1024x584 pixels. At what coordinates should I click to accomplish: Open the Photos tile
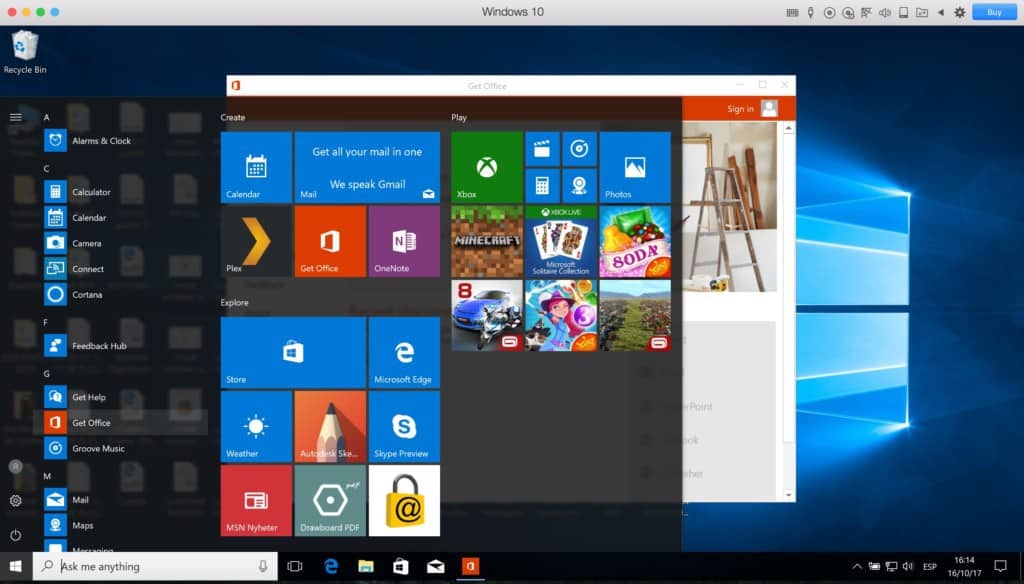pos(635,167)
